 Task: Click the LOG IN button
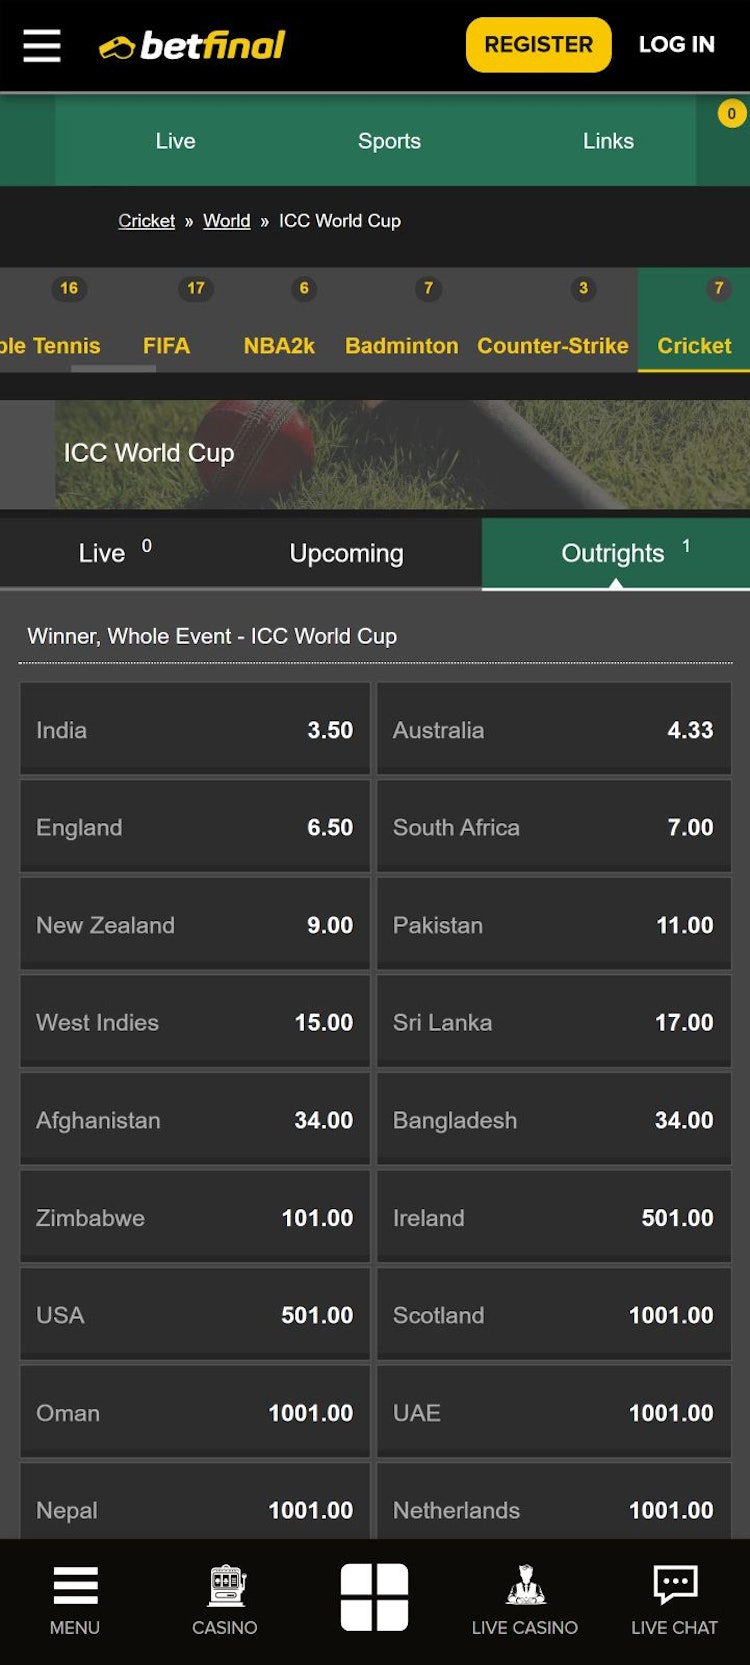point(676,44)
